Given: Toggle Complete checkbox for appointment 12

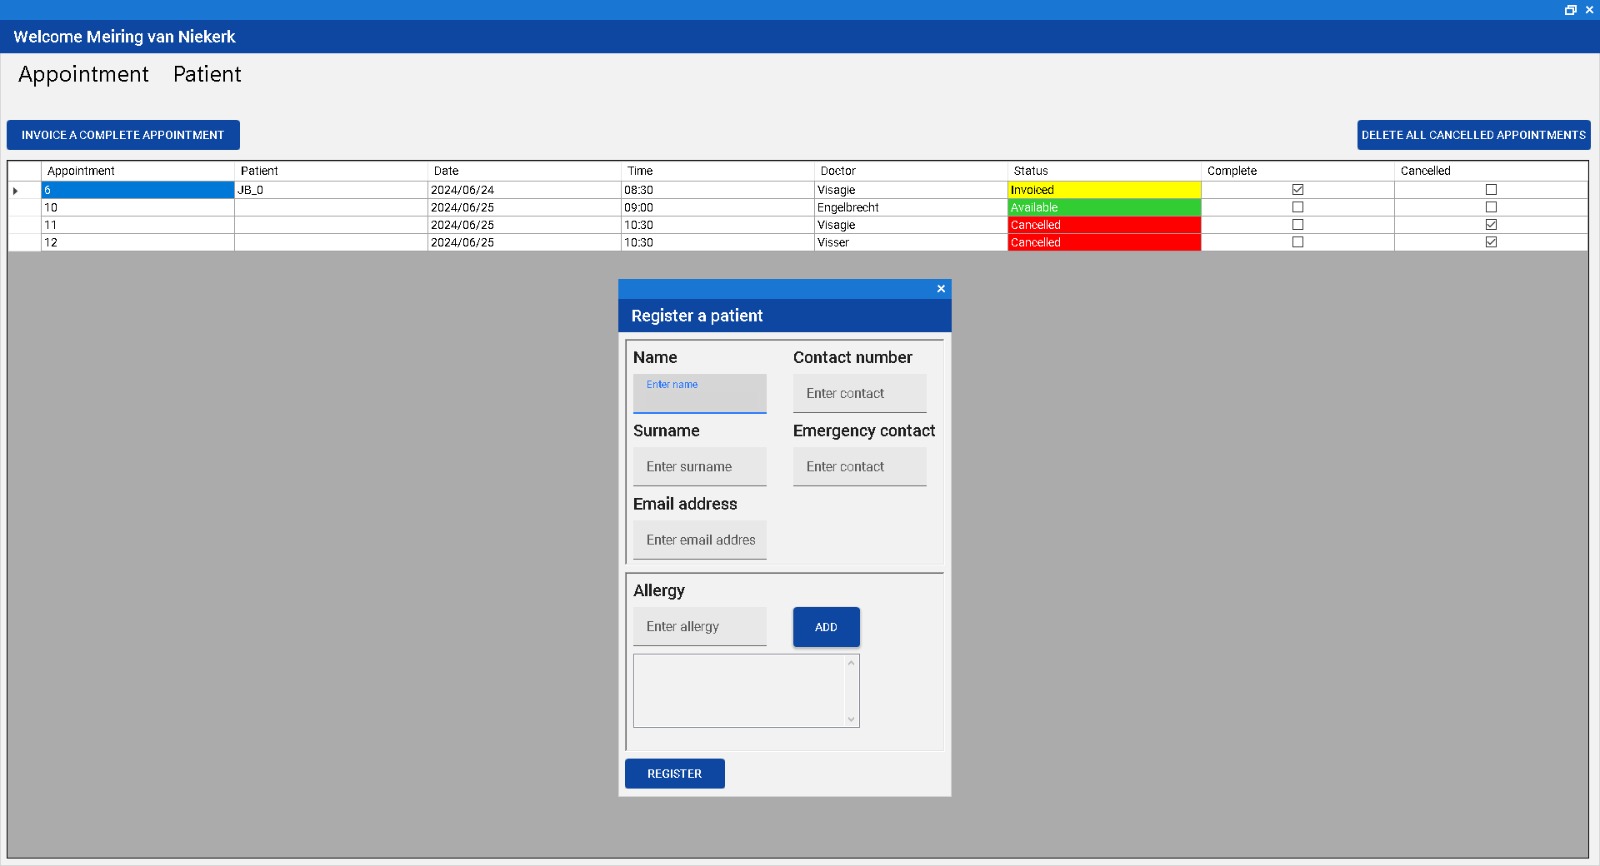Looking at the screenshot, I should (x=1298, y=242).
